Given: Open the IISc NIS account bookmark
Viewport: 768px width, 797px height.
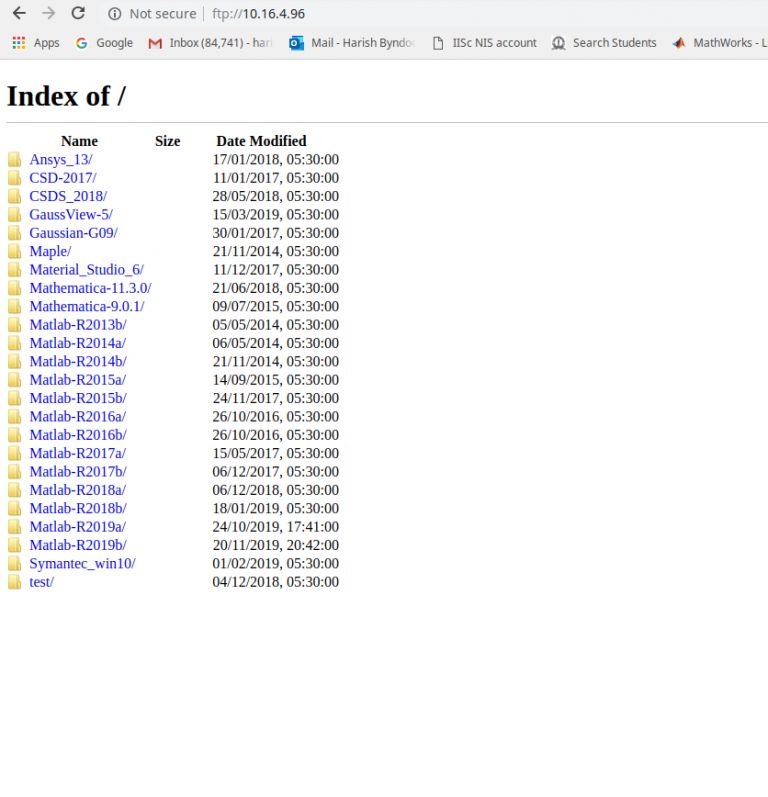Looking at the screenshot, I should [484, 43].
